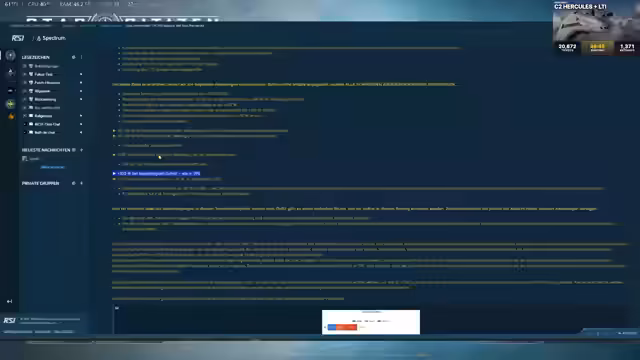This screenshot has height=360, width=640.
Task: Open the poll chart thumbnail image
Action: (371, 322)
